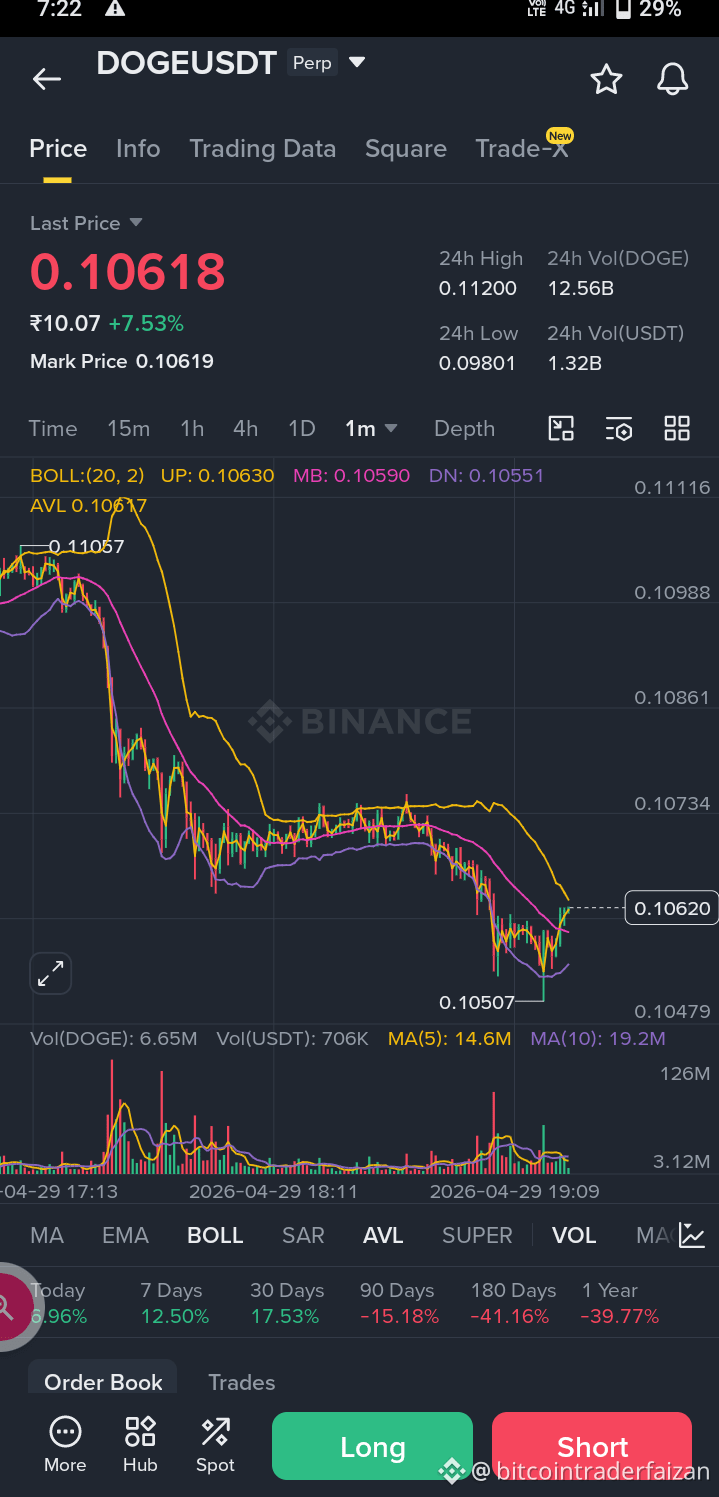Toggle the AVL indicator
This screenshot has height=1497, width=719.
[x=383, y=1235]
